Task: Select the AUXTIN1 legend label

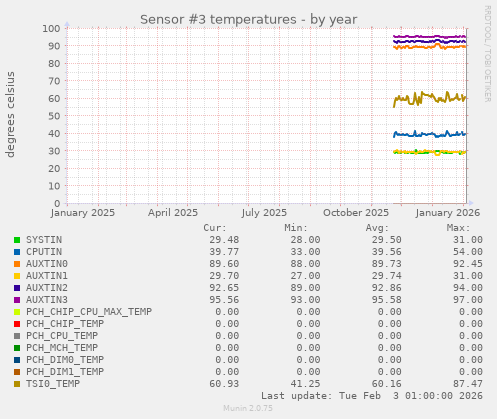Action: (47, 276)
